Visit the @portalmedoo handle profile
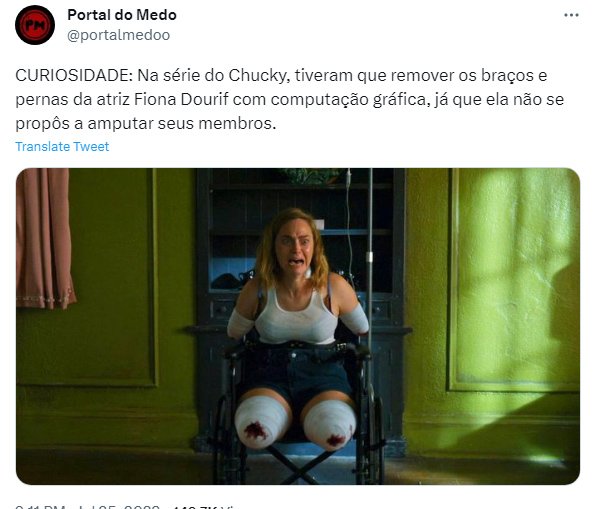The height and width of the screenshot is (509, 596). (x=119, y=35)
